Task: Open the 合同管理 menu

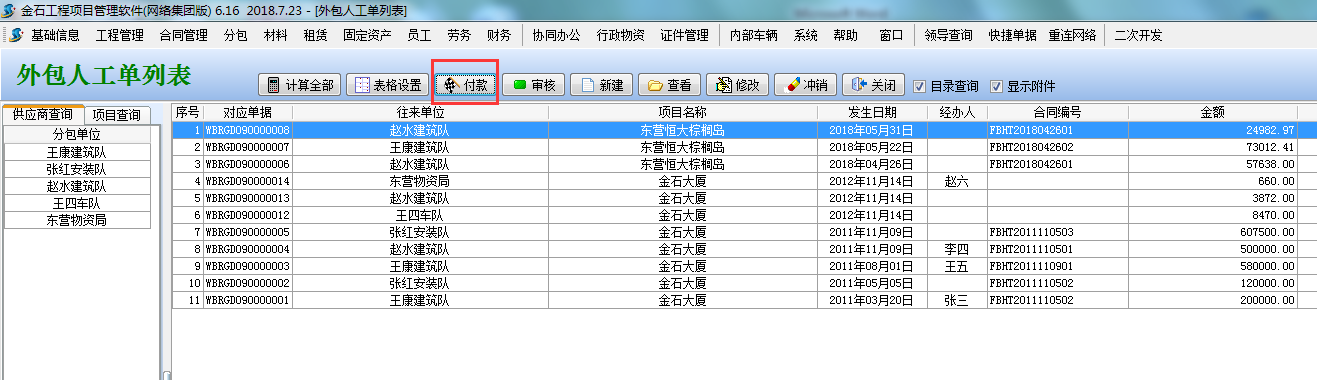Action: point(183,35)
